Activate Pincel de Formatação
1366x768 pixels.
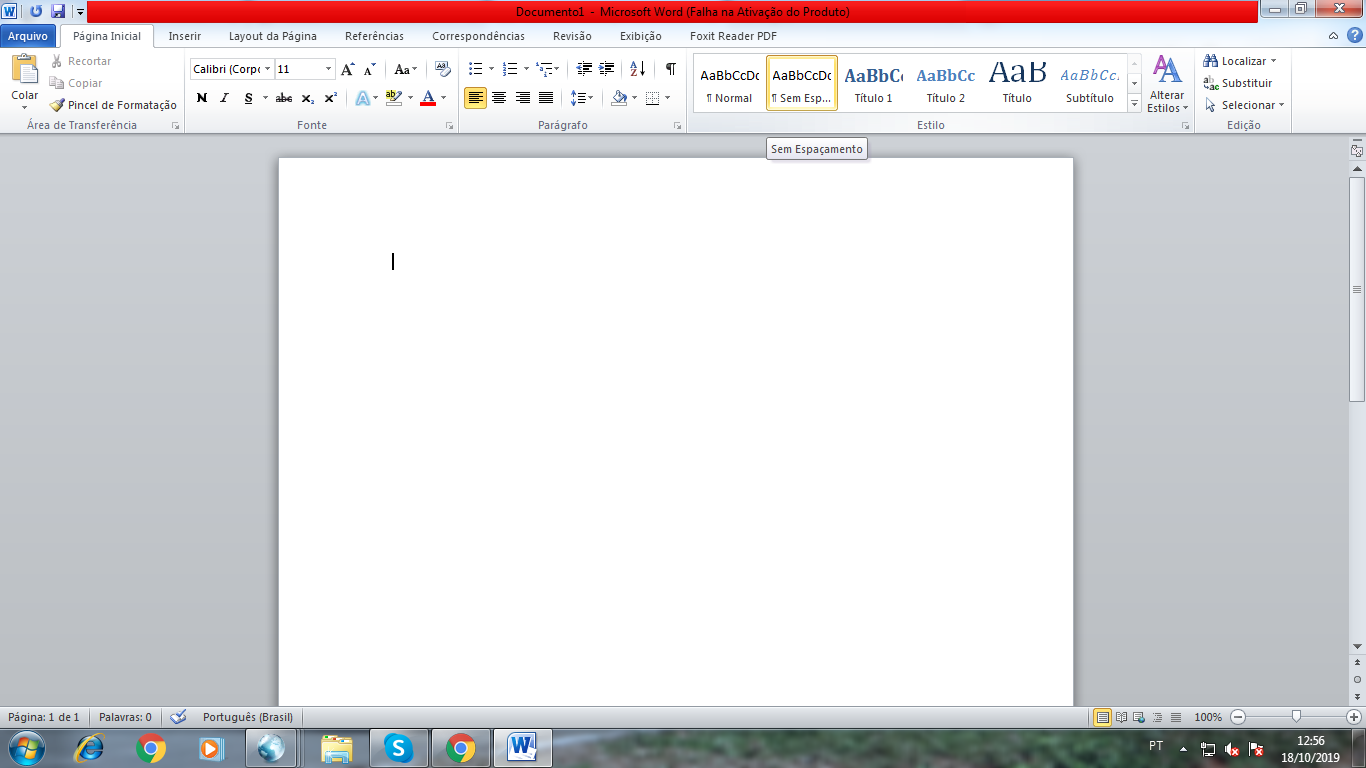point(114,105)
